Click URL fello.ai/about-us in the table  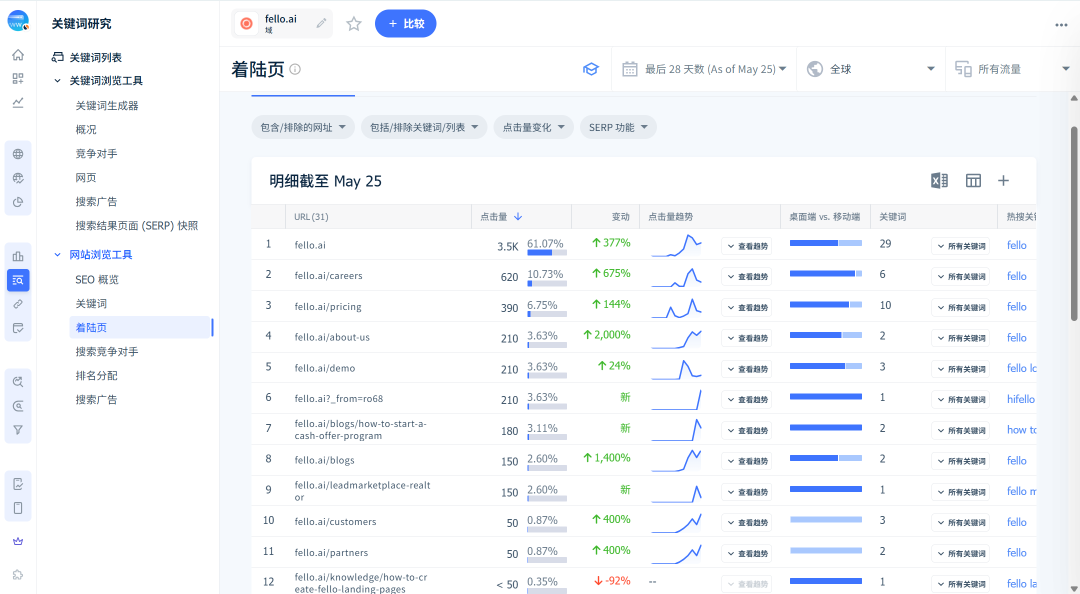point(332,338)
